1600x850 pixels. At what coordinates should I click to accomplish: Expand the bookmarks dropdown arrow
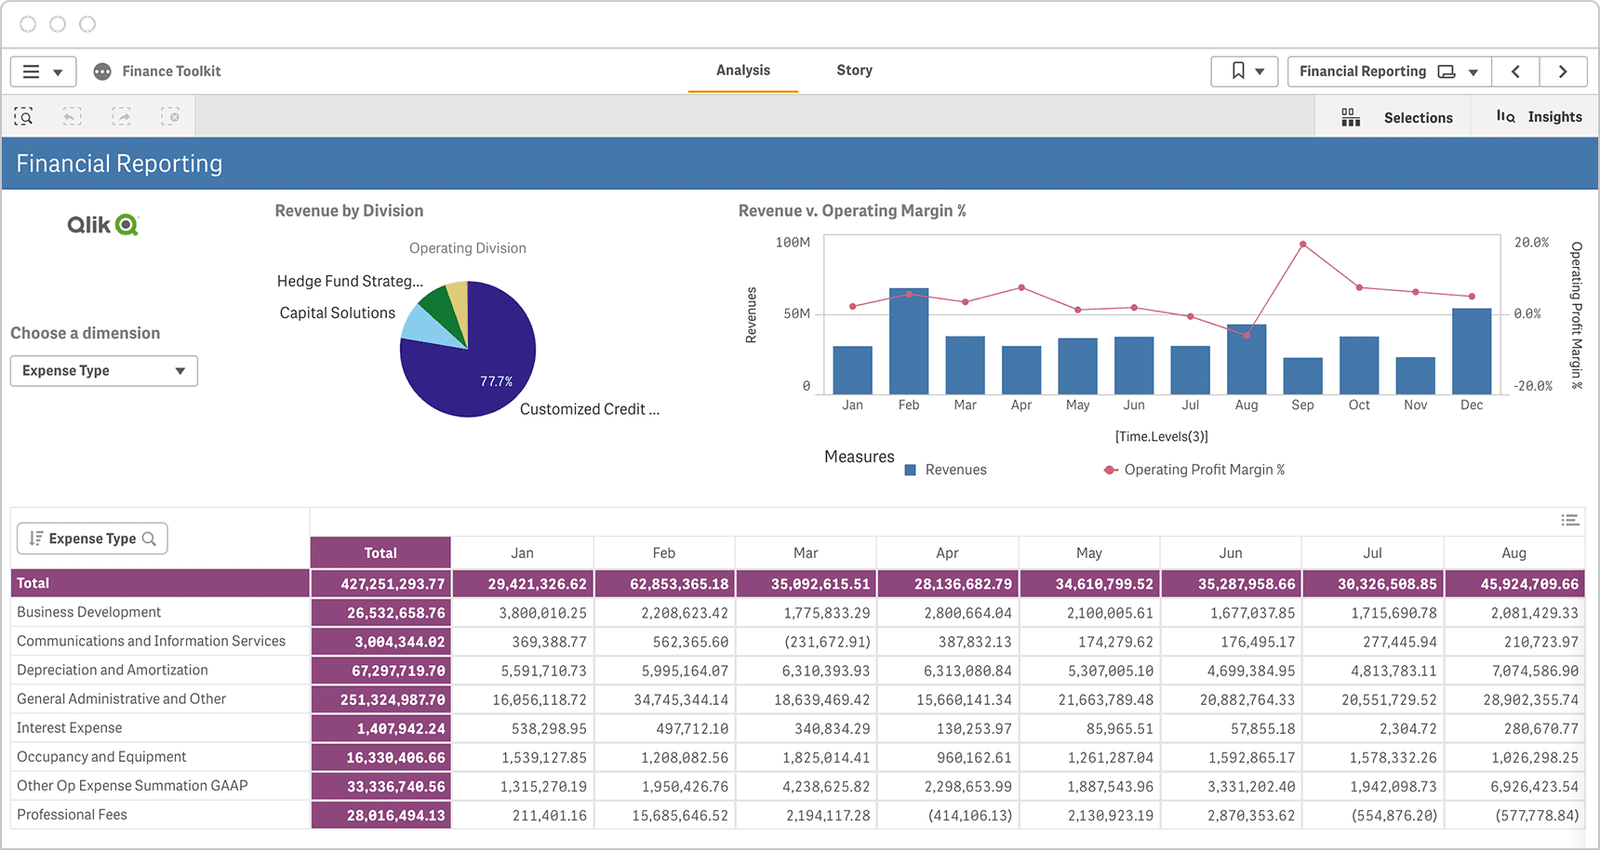[x=1260, y=72]
